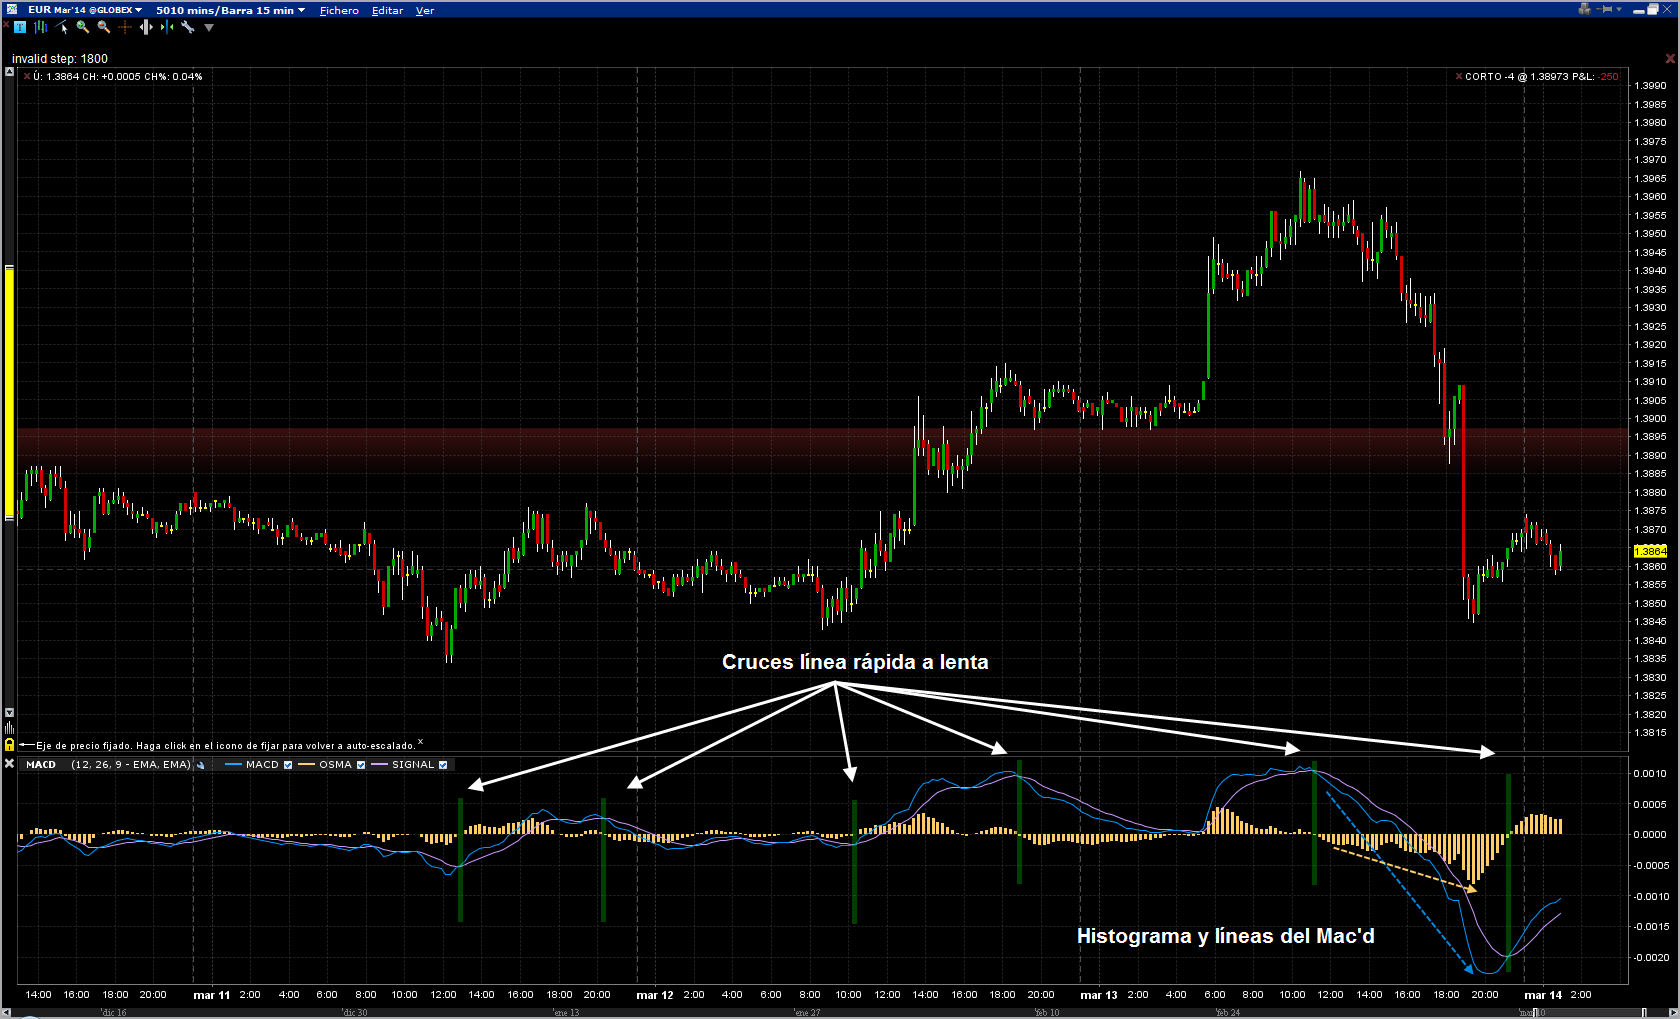Click the red X above the price axis

[x=1670, y=59]
